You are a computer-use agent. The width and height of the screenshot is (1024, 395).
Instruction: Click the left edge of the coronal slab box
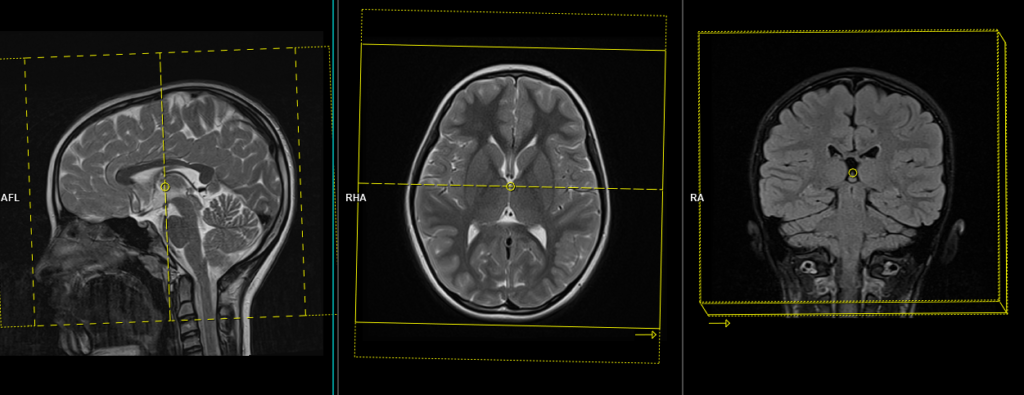coord(699,168)
